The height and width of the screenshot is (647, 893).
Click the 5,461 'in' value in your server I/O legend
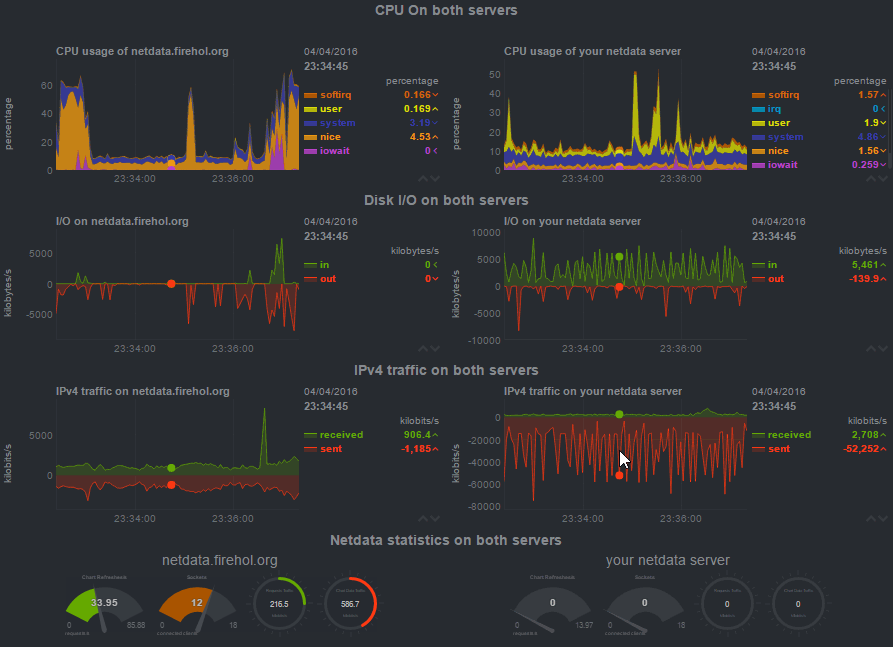[865, 265]
